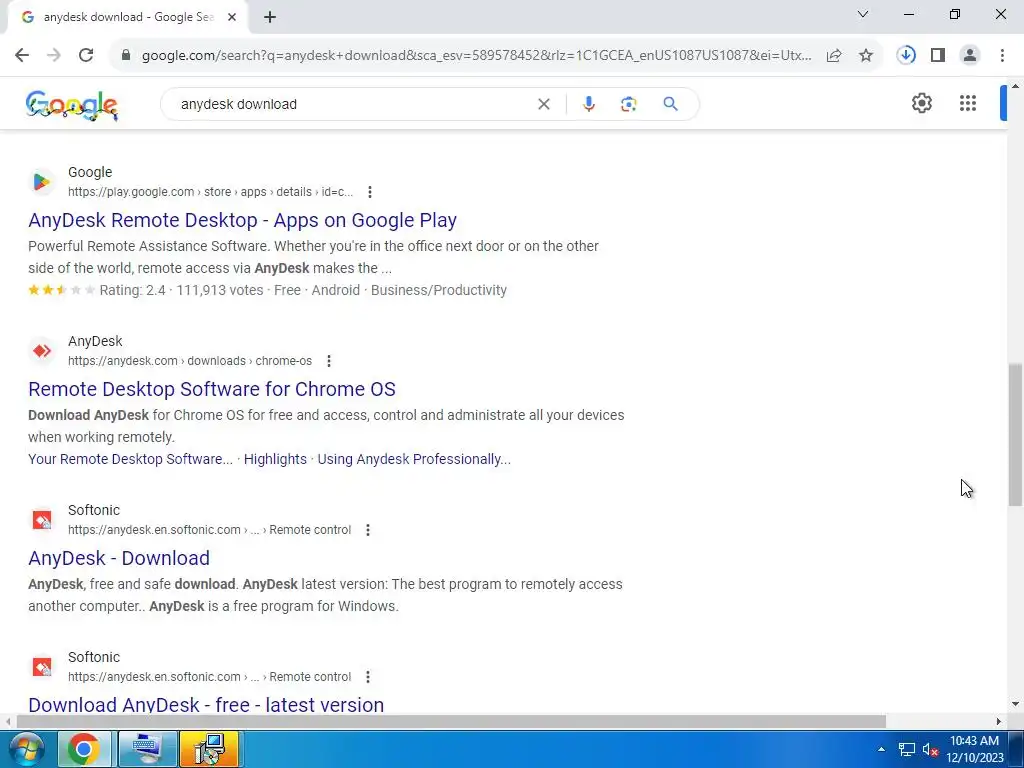
Task: Click the second Softonic result favicon
Action: click(x=42, y=667)
